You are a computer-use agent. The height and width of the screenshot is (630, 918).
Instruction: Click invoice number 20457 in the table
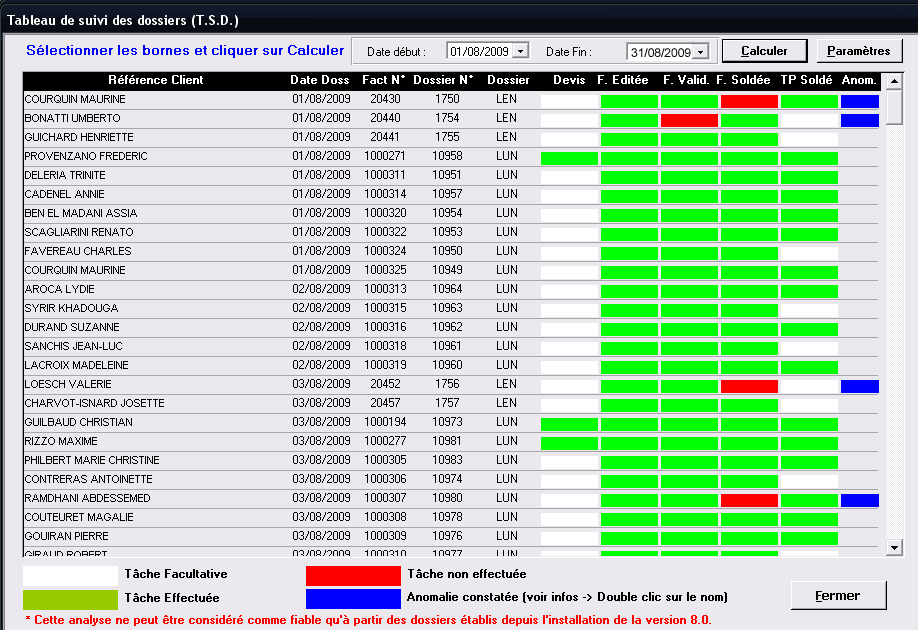(x=385, y=403)
